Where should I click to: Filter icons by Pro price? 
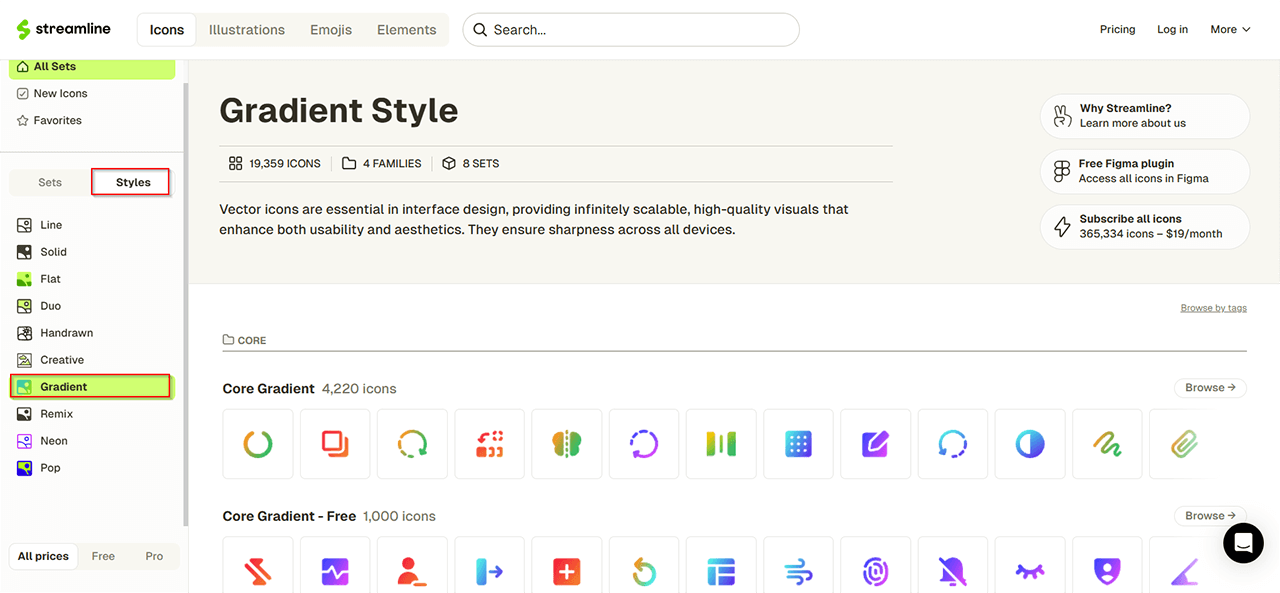click(154, 556)
